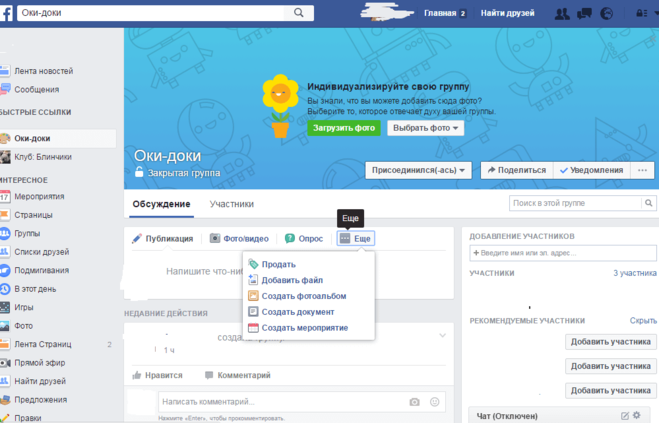The height and width of the screenshot is (423, 659).
Task: Click last Добавить участника button
Action: point(611,391)
